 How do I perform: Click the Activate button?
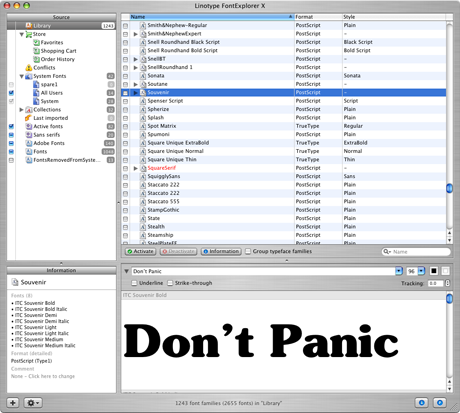click(x=140, y=251)
